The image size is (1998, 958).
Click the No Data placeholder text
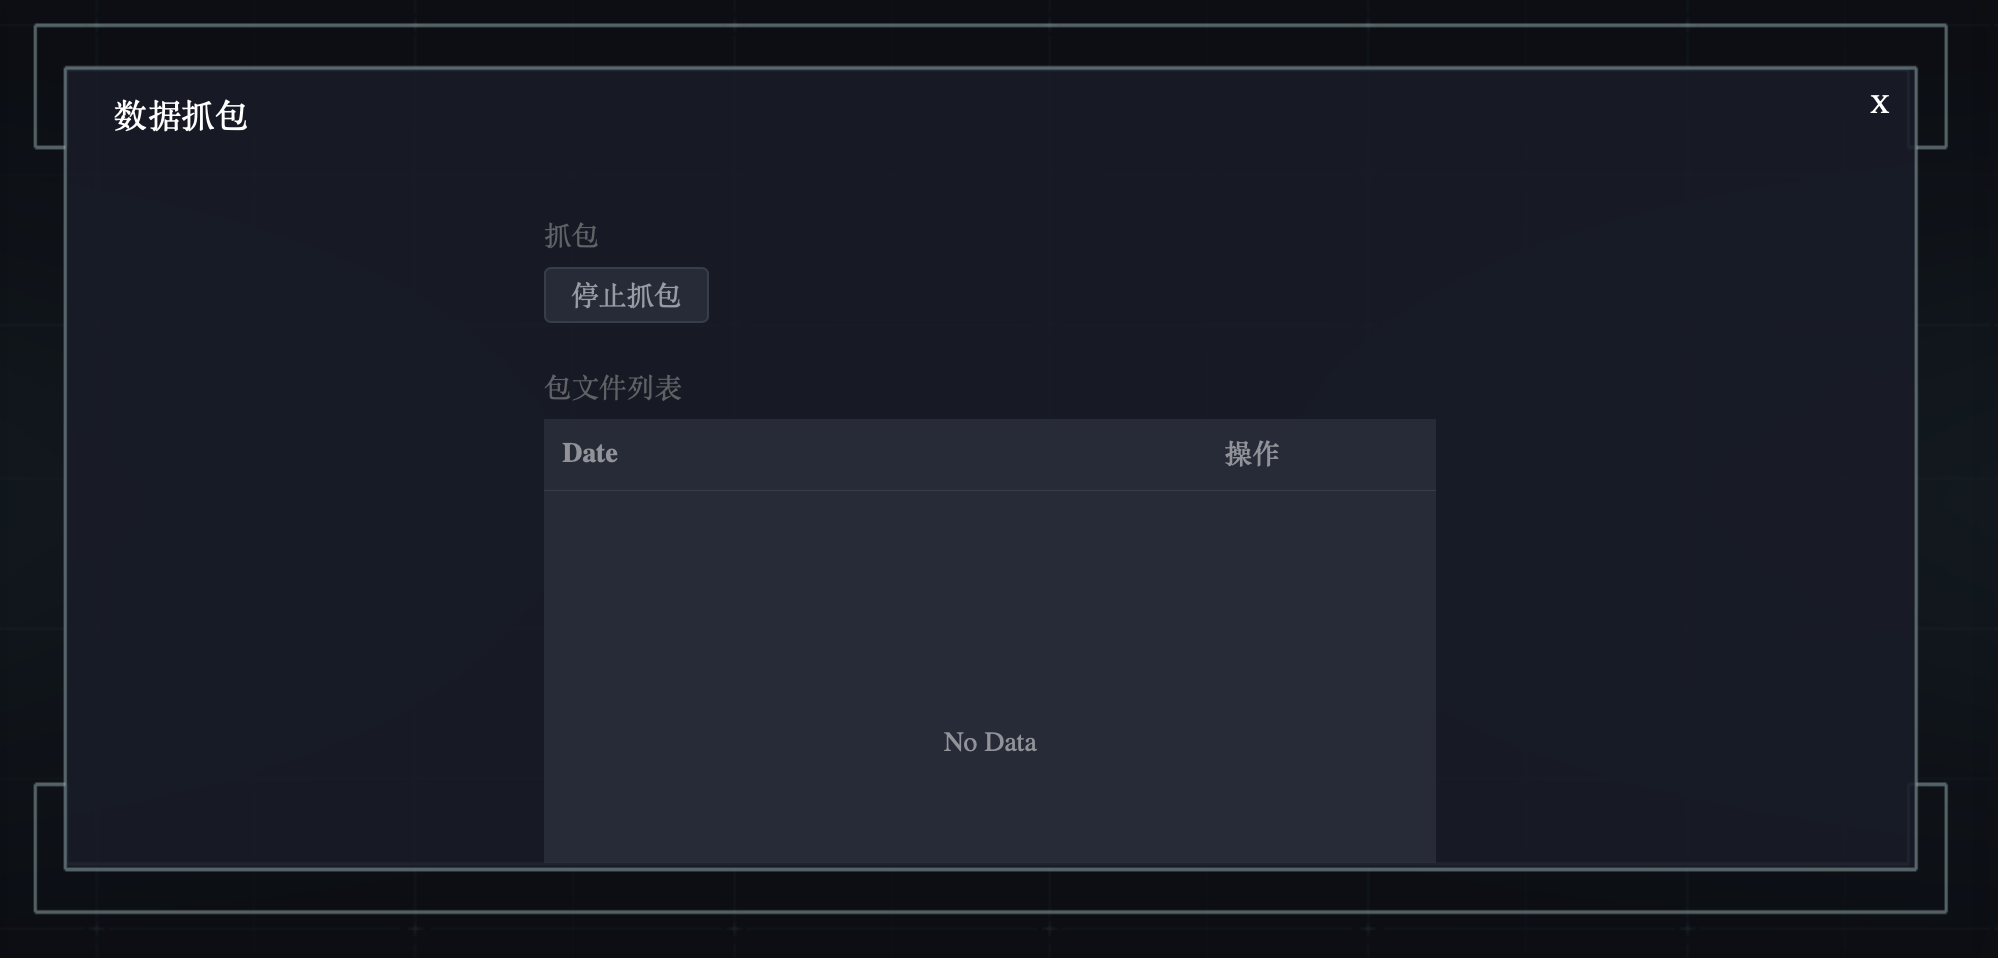pos(989,742)
